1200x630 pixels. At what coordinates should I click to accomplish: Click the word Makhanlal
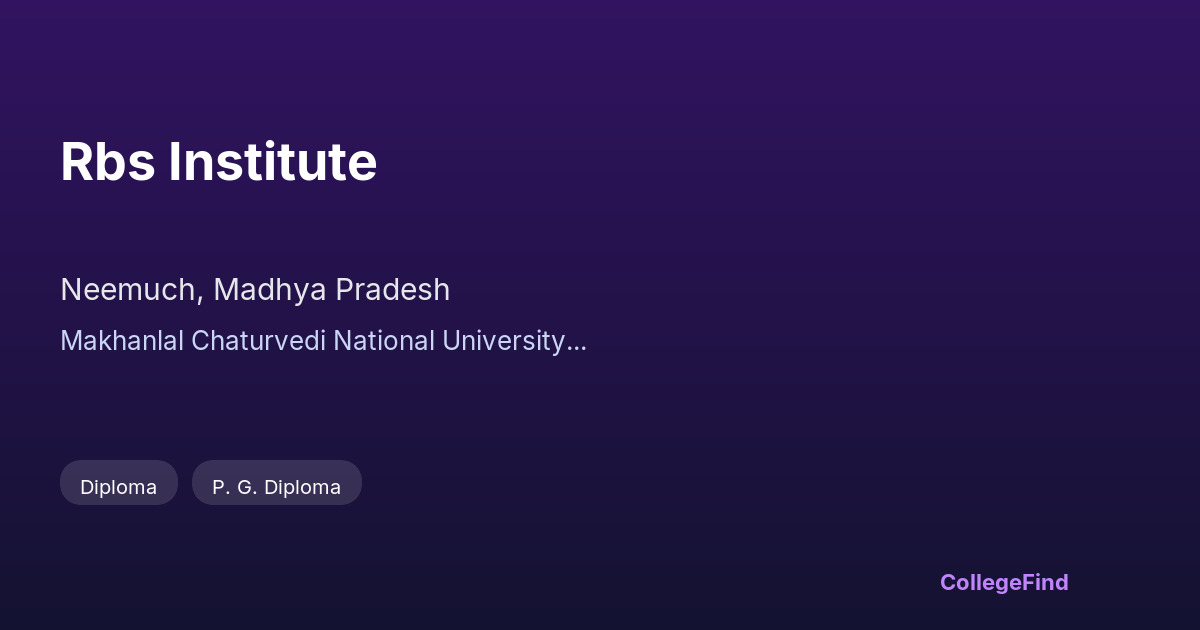(x=122, y=341)
